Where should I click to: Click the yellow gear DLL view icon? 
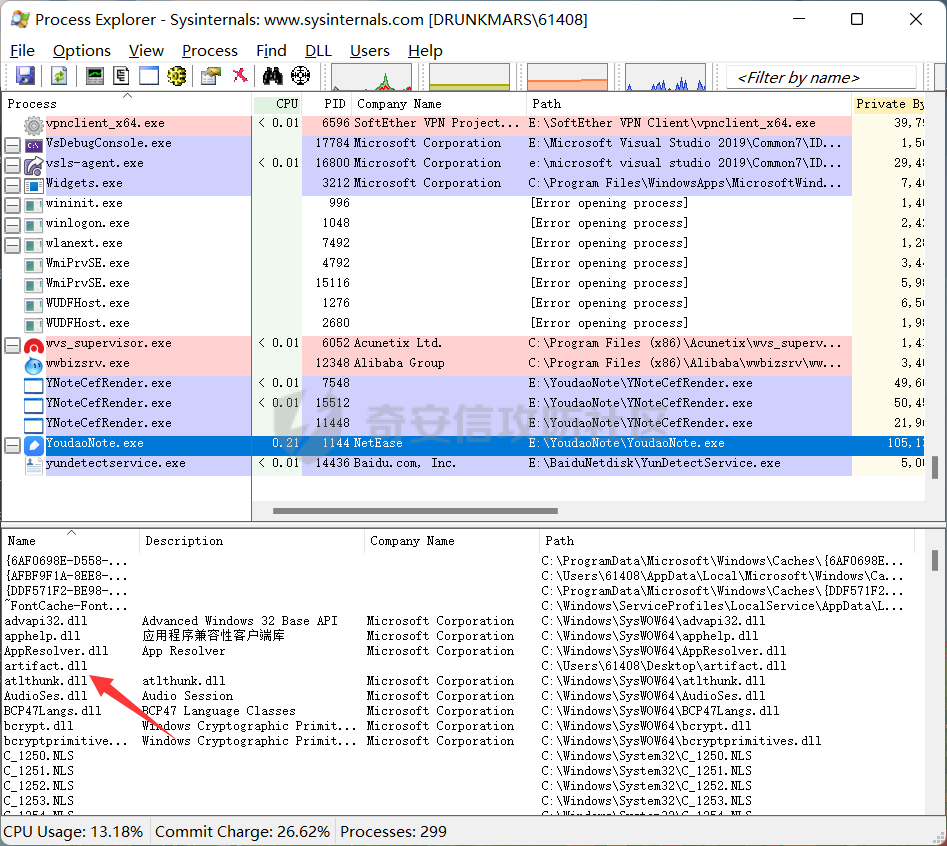177,76
